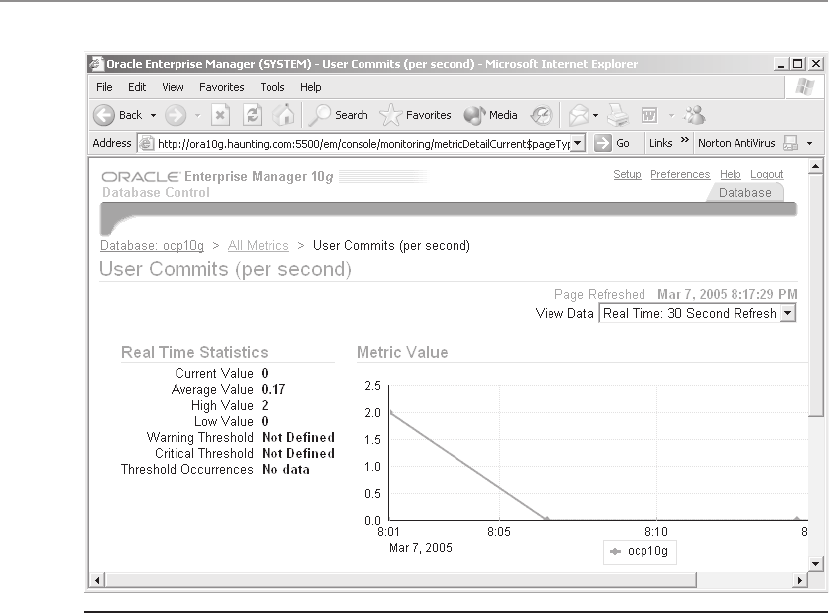
Task: Open the Norton AntiVirus dropdown arrow
Action: click(809, 144)
